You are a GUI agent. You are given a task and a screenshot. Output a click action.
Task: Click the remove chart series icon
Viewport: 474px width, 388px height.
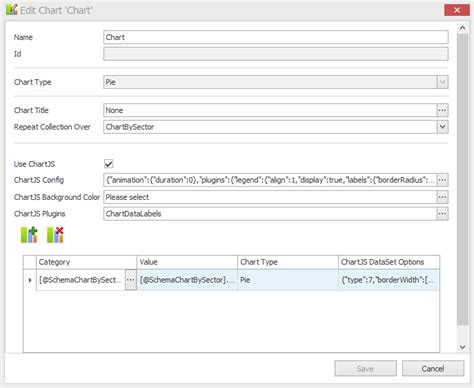point(55,235)
